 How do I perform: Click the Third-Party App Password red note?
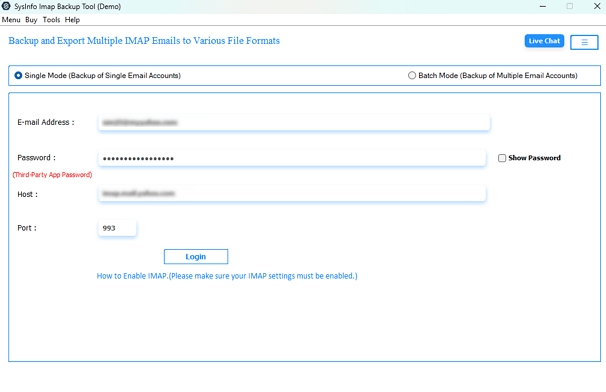(52, 175)
